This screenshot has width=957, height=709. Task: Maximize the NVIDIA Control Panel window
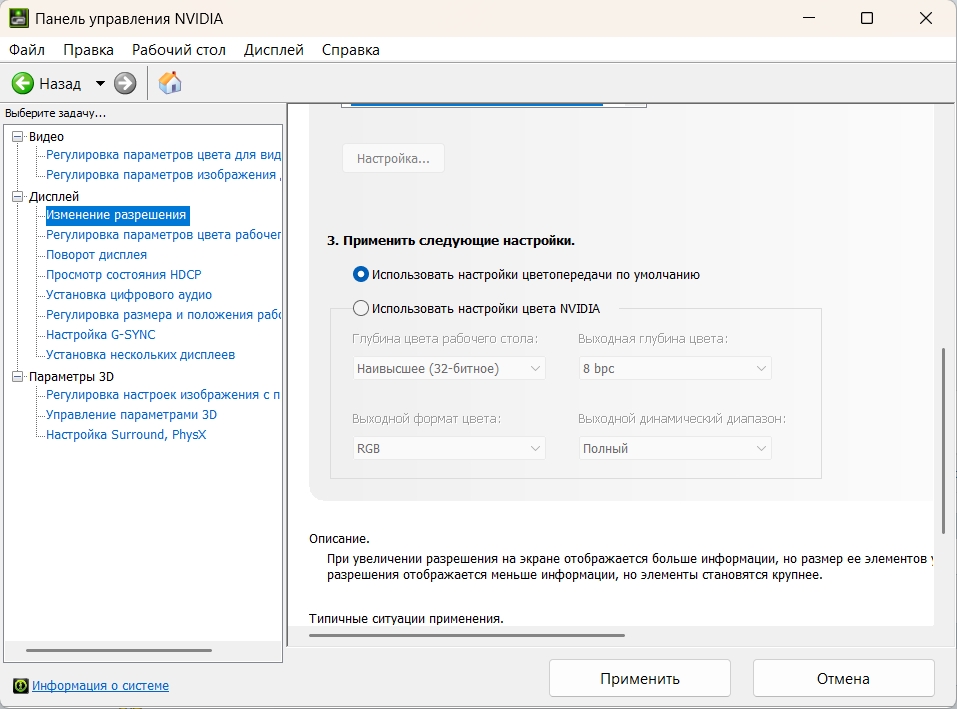pyautogui.click(x=867, y=18)
